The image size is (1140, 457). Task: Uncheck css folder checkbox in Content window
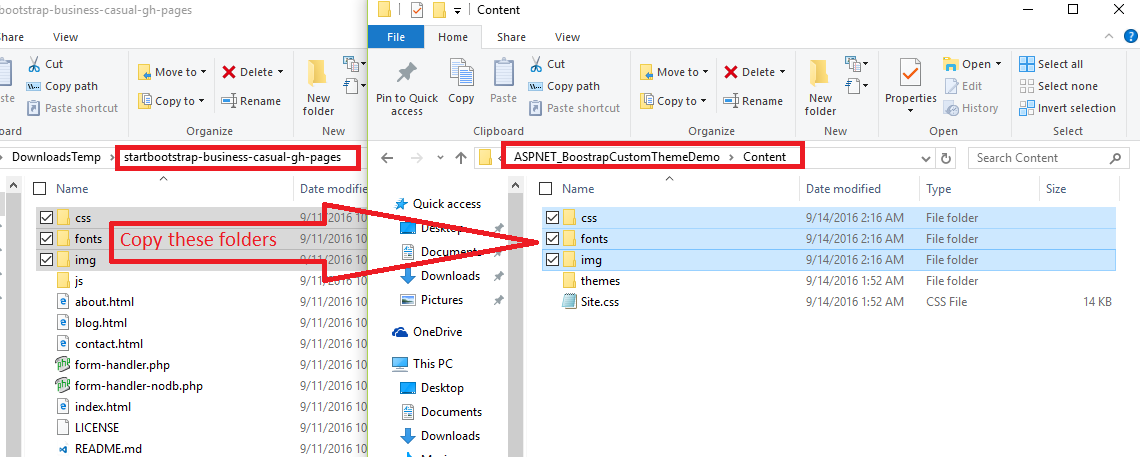pos(553,217)
